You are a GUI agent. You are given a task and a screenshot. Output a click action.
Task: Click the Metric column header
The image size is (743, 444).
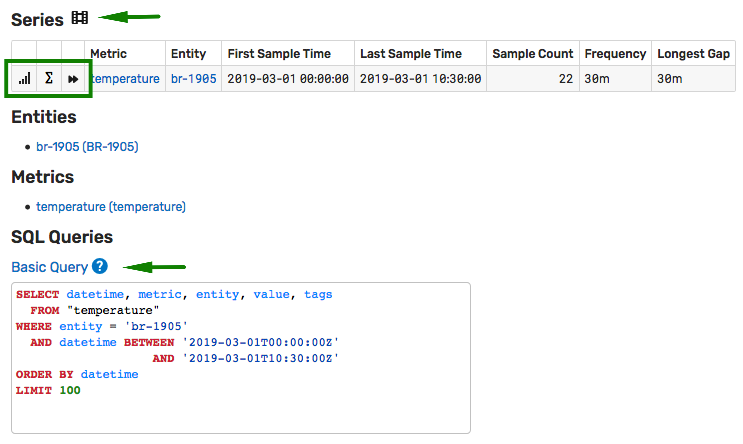(109, 54)
